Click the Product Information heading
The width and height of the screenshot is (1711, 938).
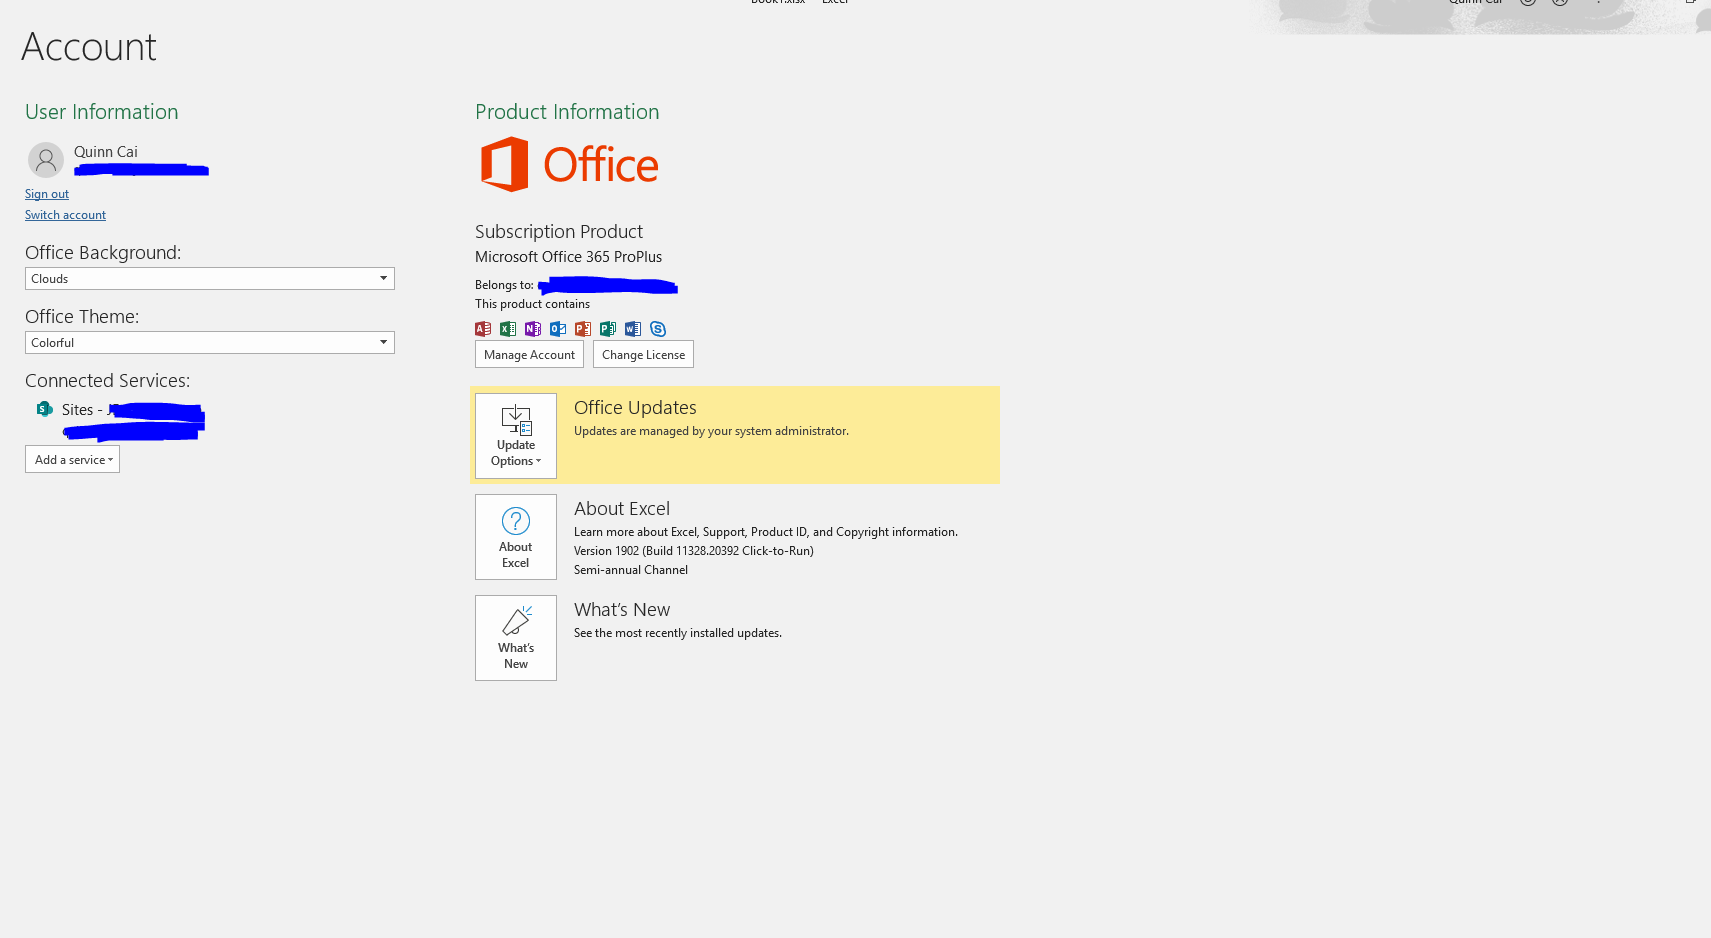pos(567,112)
